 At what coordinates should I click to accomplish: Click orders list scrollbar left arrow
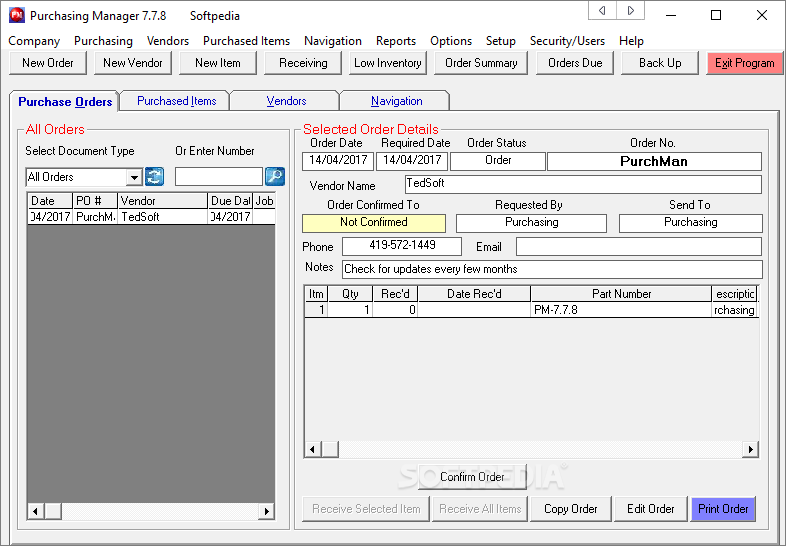coord(35,511)
